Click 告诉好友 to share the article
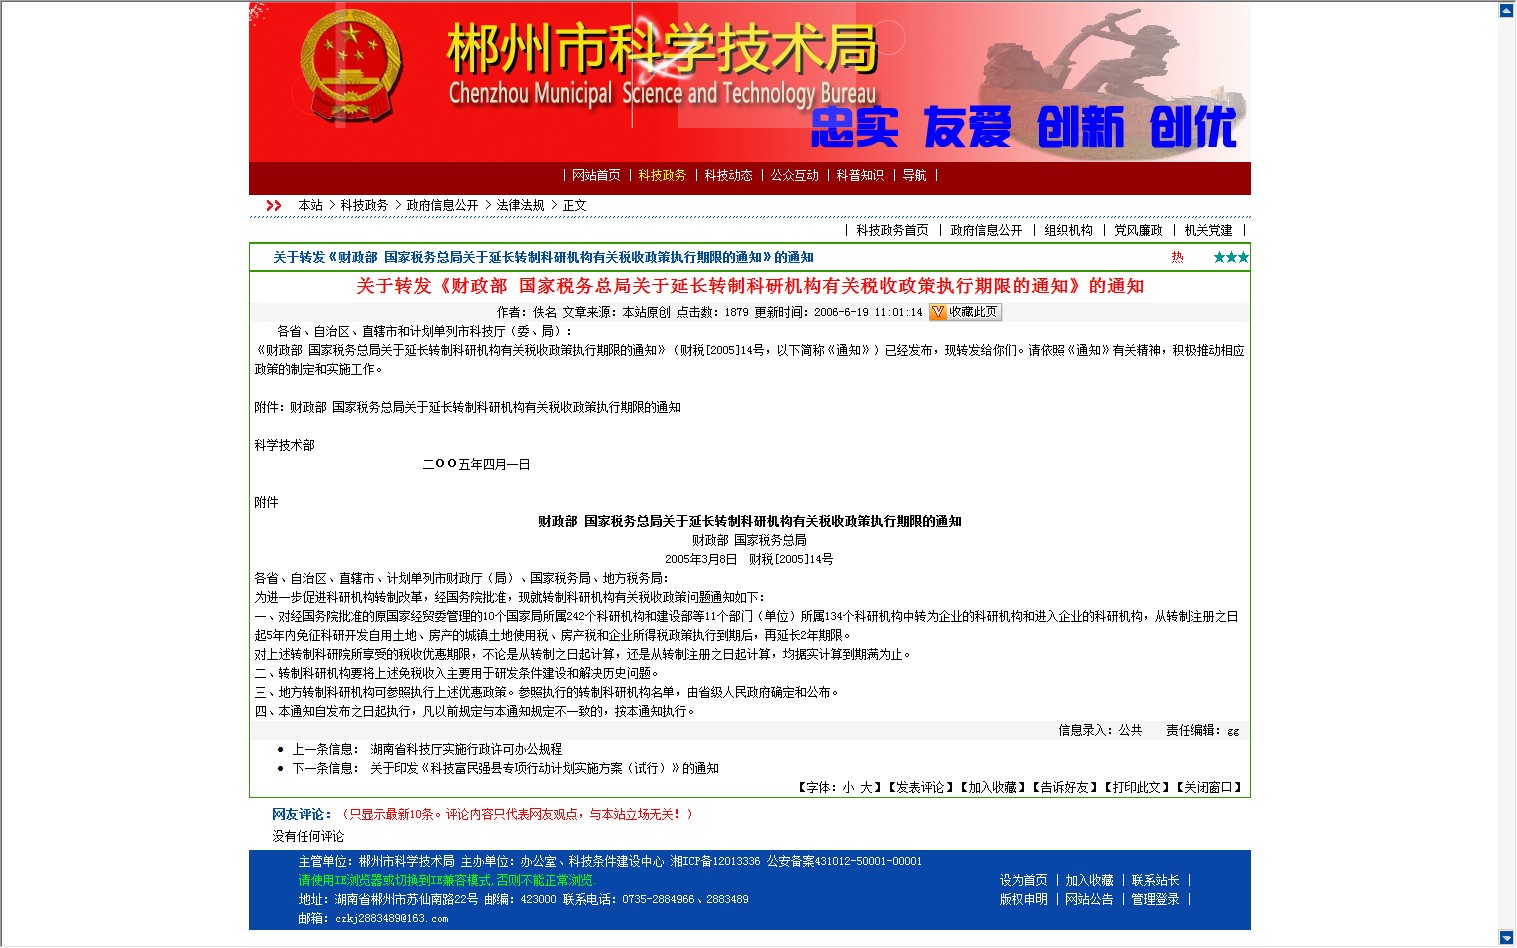The height and width of the screenshot is (948, 1517). [x=1064, y=787]
